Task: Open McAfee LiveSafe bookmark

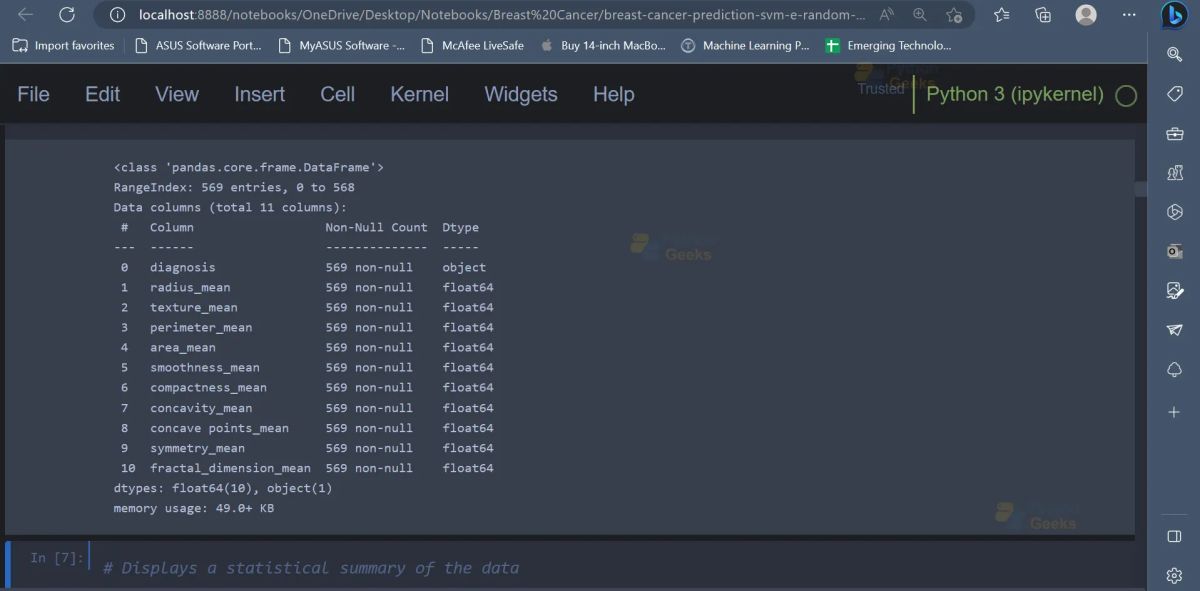Action: 473,46
